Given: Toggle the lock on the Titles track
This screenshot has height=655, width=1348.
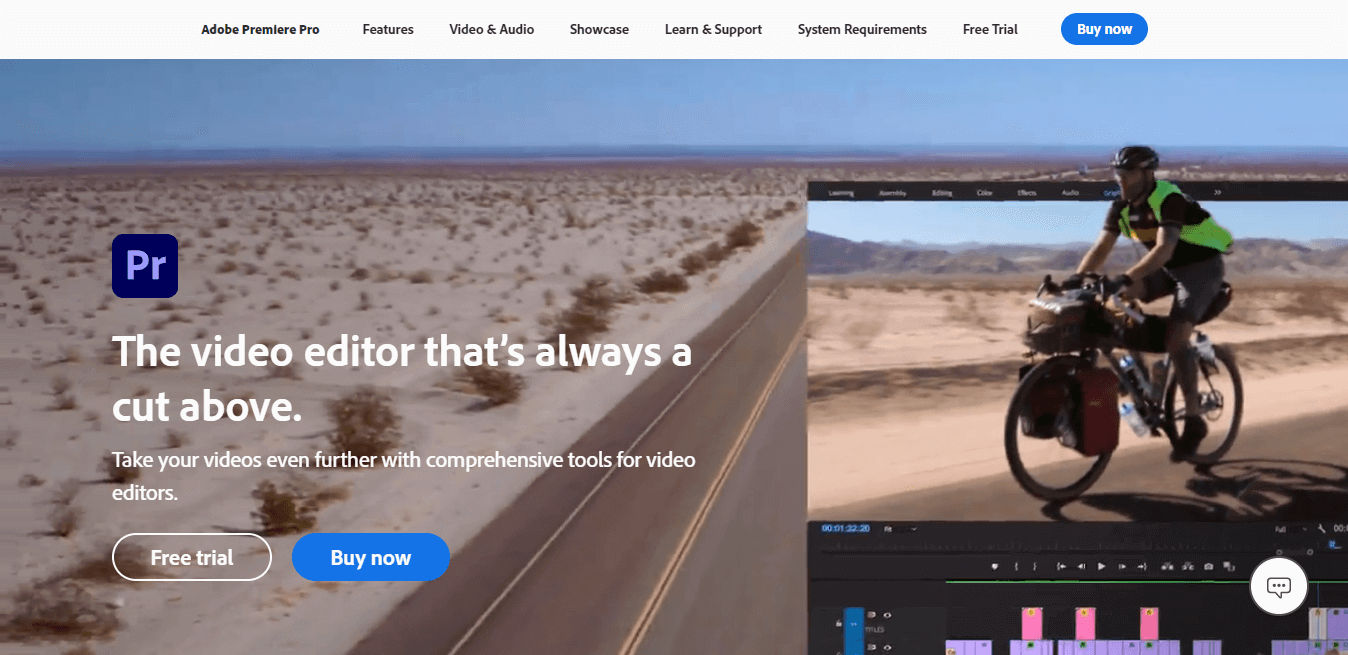Looking at the screenshot, I should (838, 622).
